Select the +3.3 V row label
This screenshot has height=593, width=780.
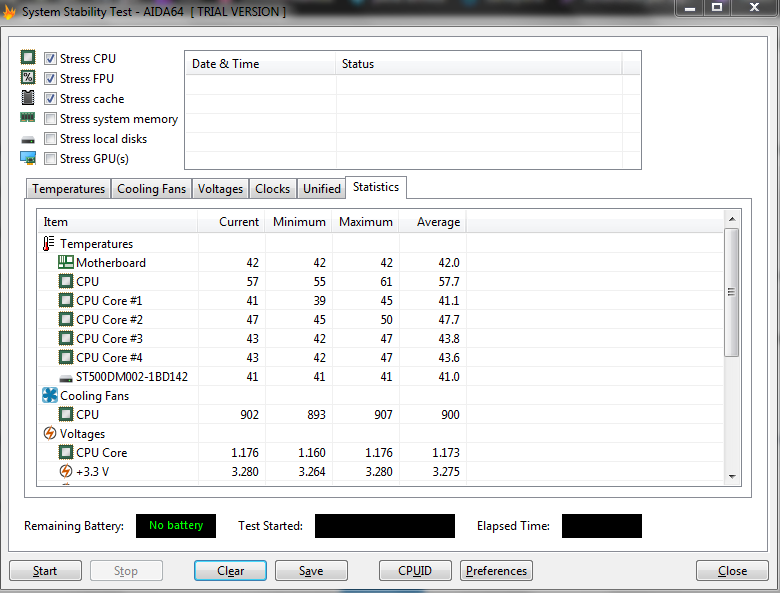click(93, 472)
